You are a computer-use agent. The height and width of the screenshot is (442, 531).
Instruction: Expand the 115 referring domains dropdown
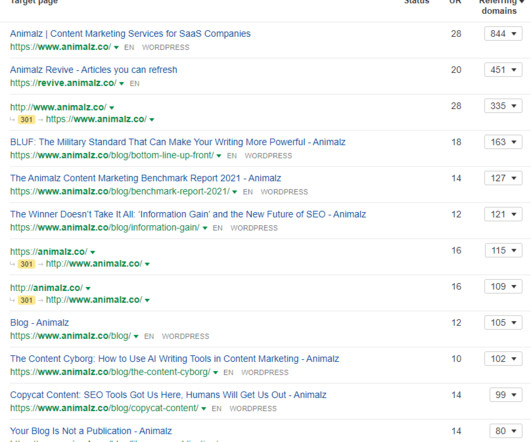point(503,251)
